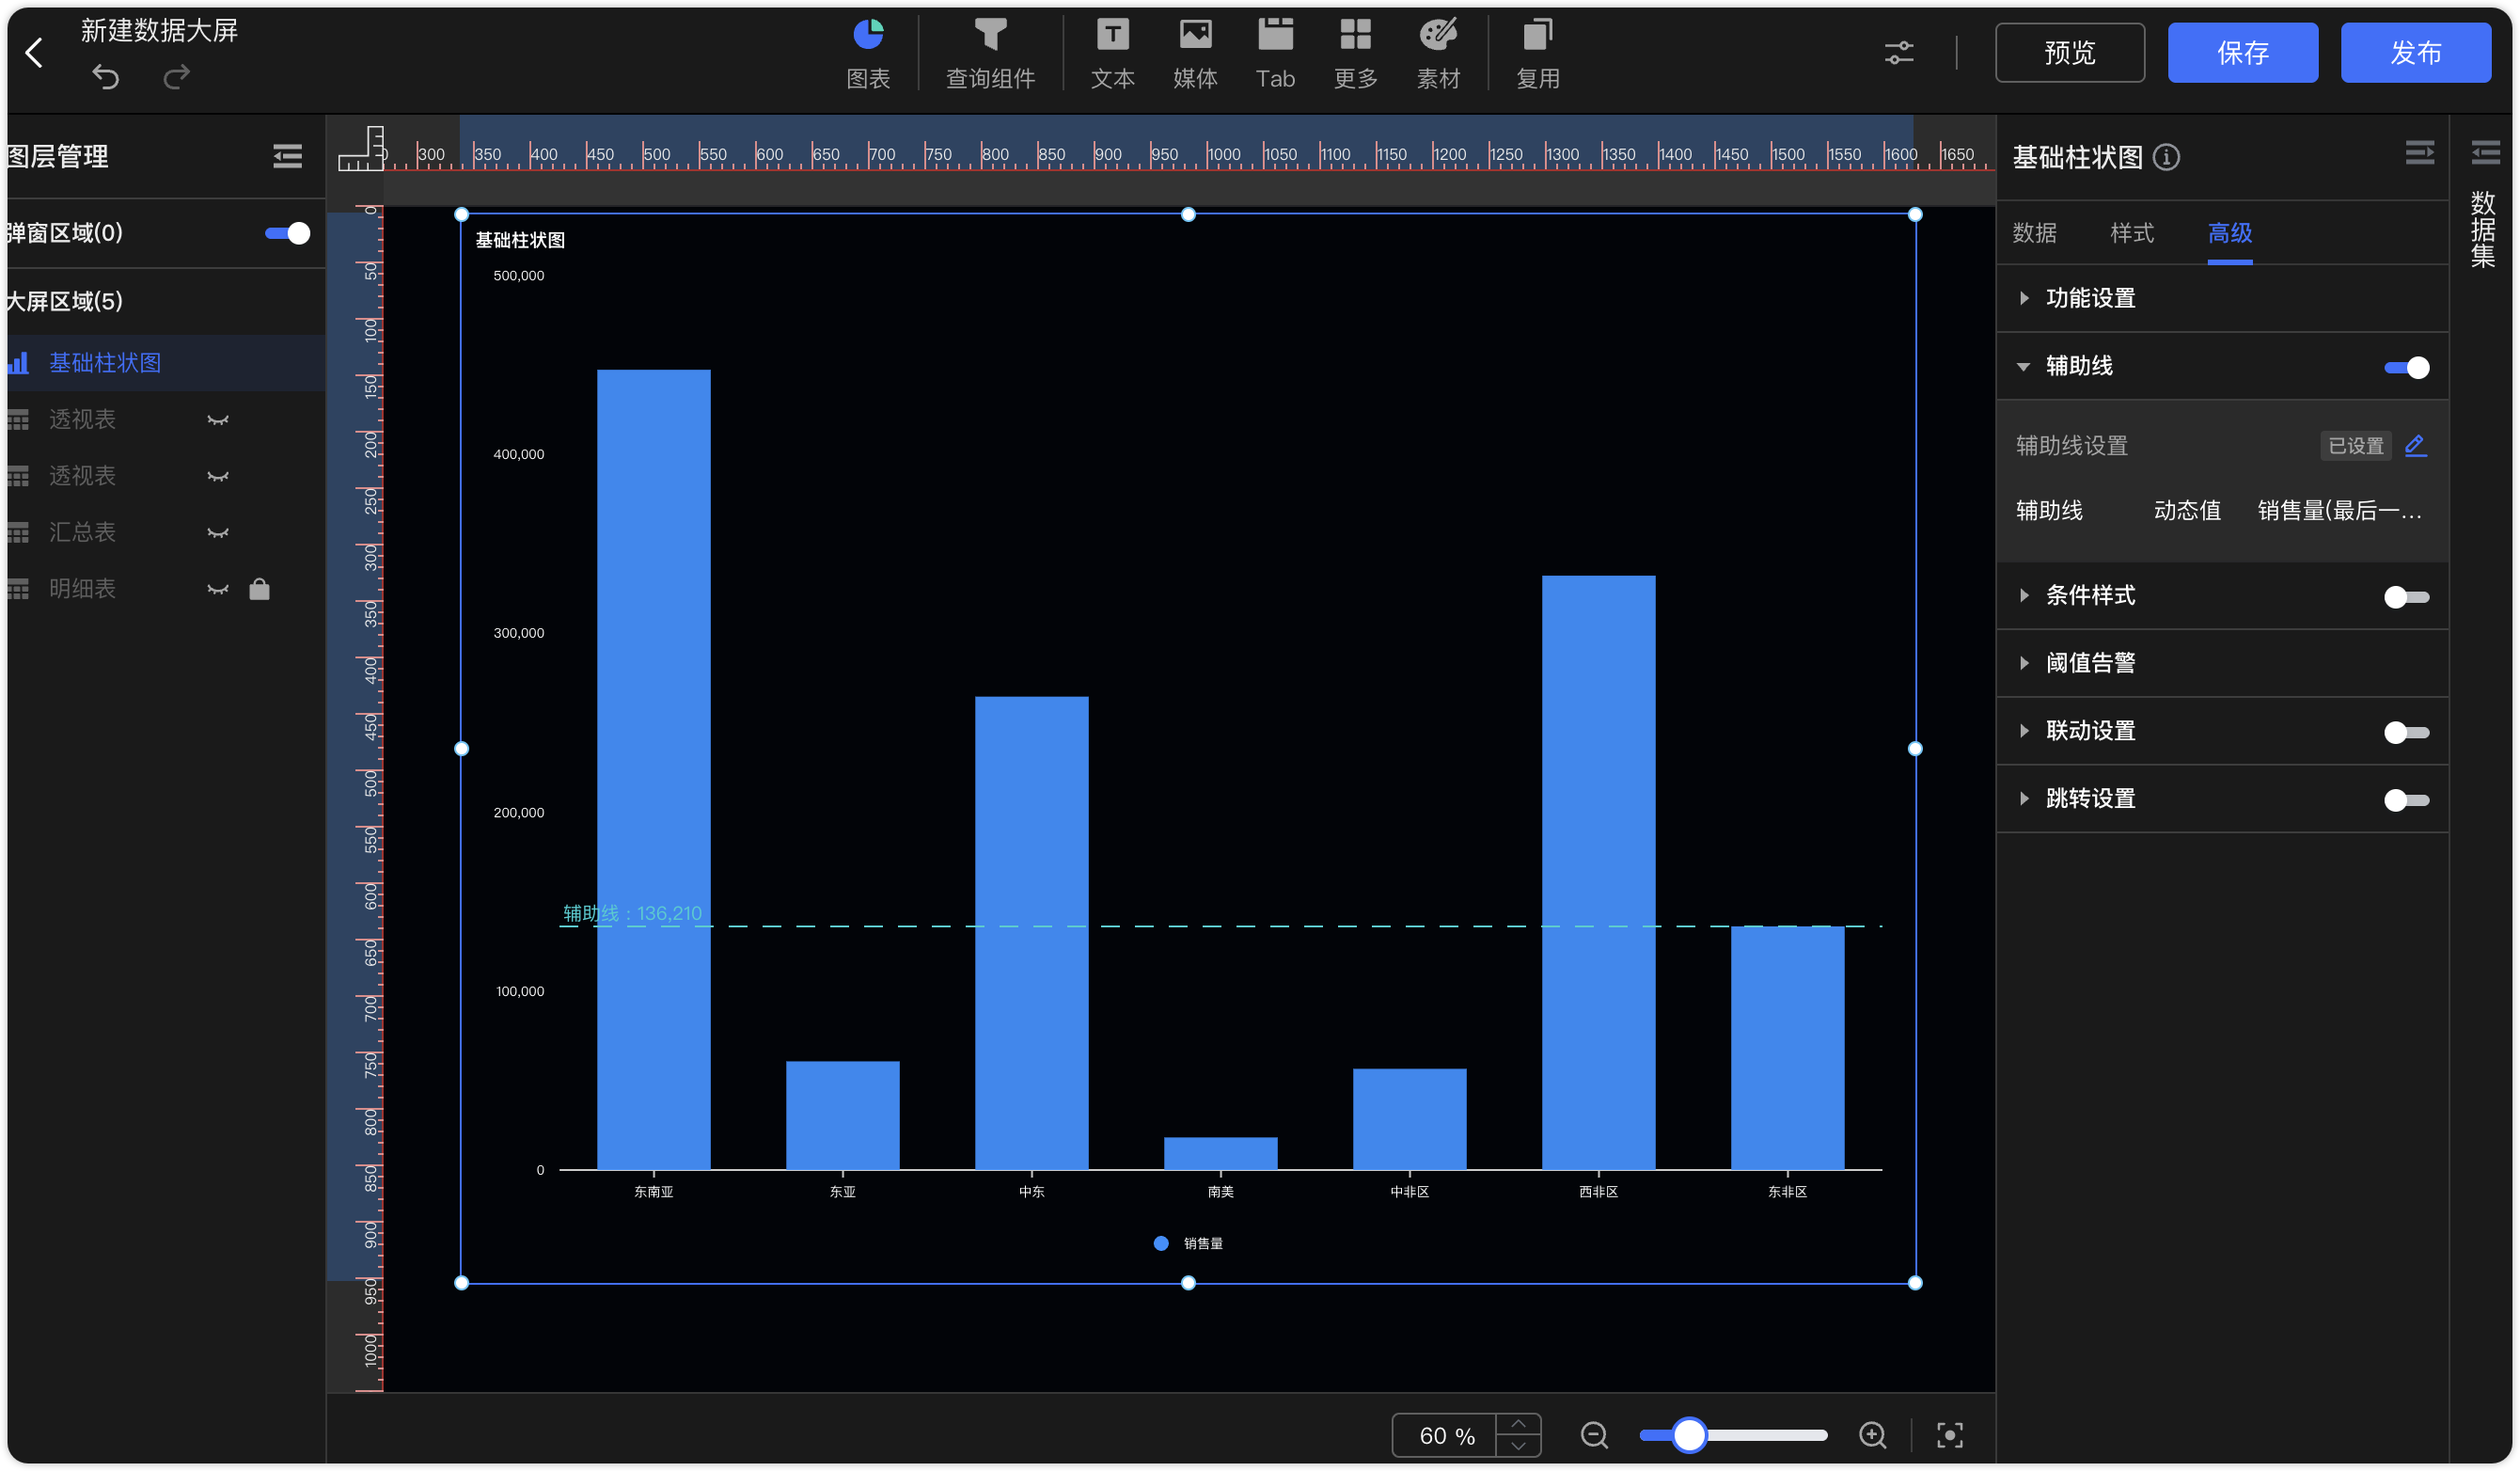The height and width of the screenshot is (1471, 2520).
Task: Collapse the 图层管理 panel
Action: 287,156
